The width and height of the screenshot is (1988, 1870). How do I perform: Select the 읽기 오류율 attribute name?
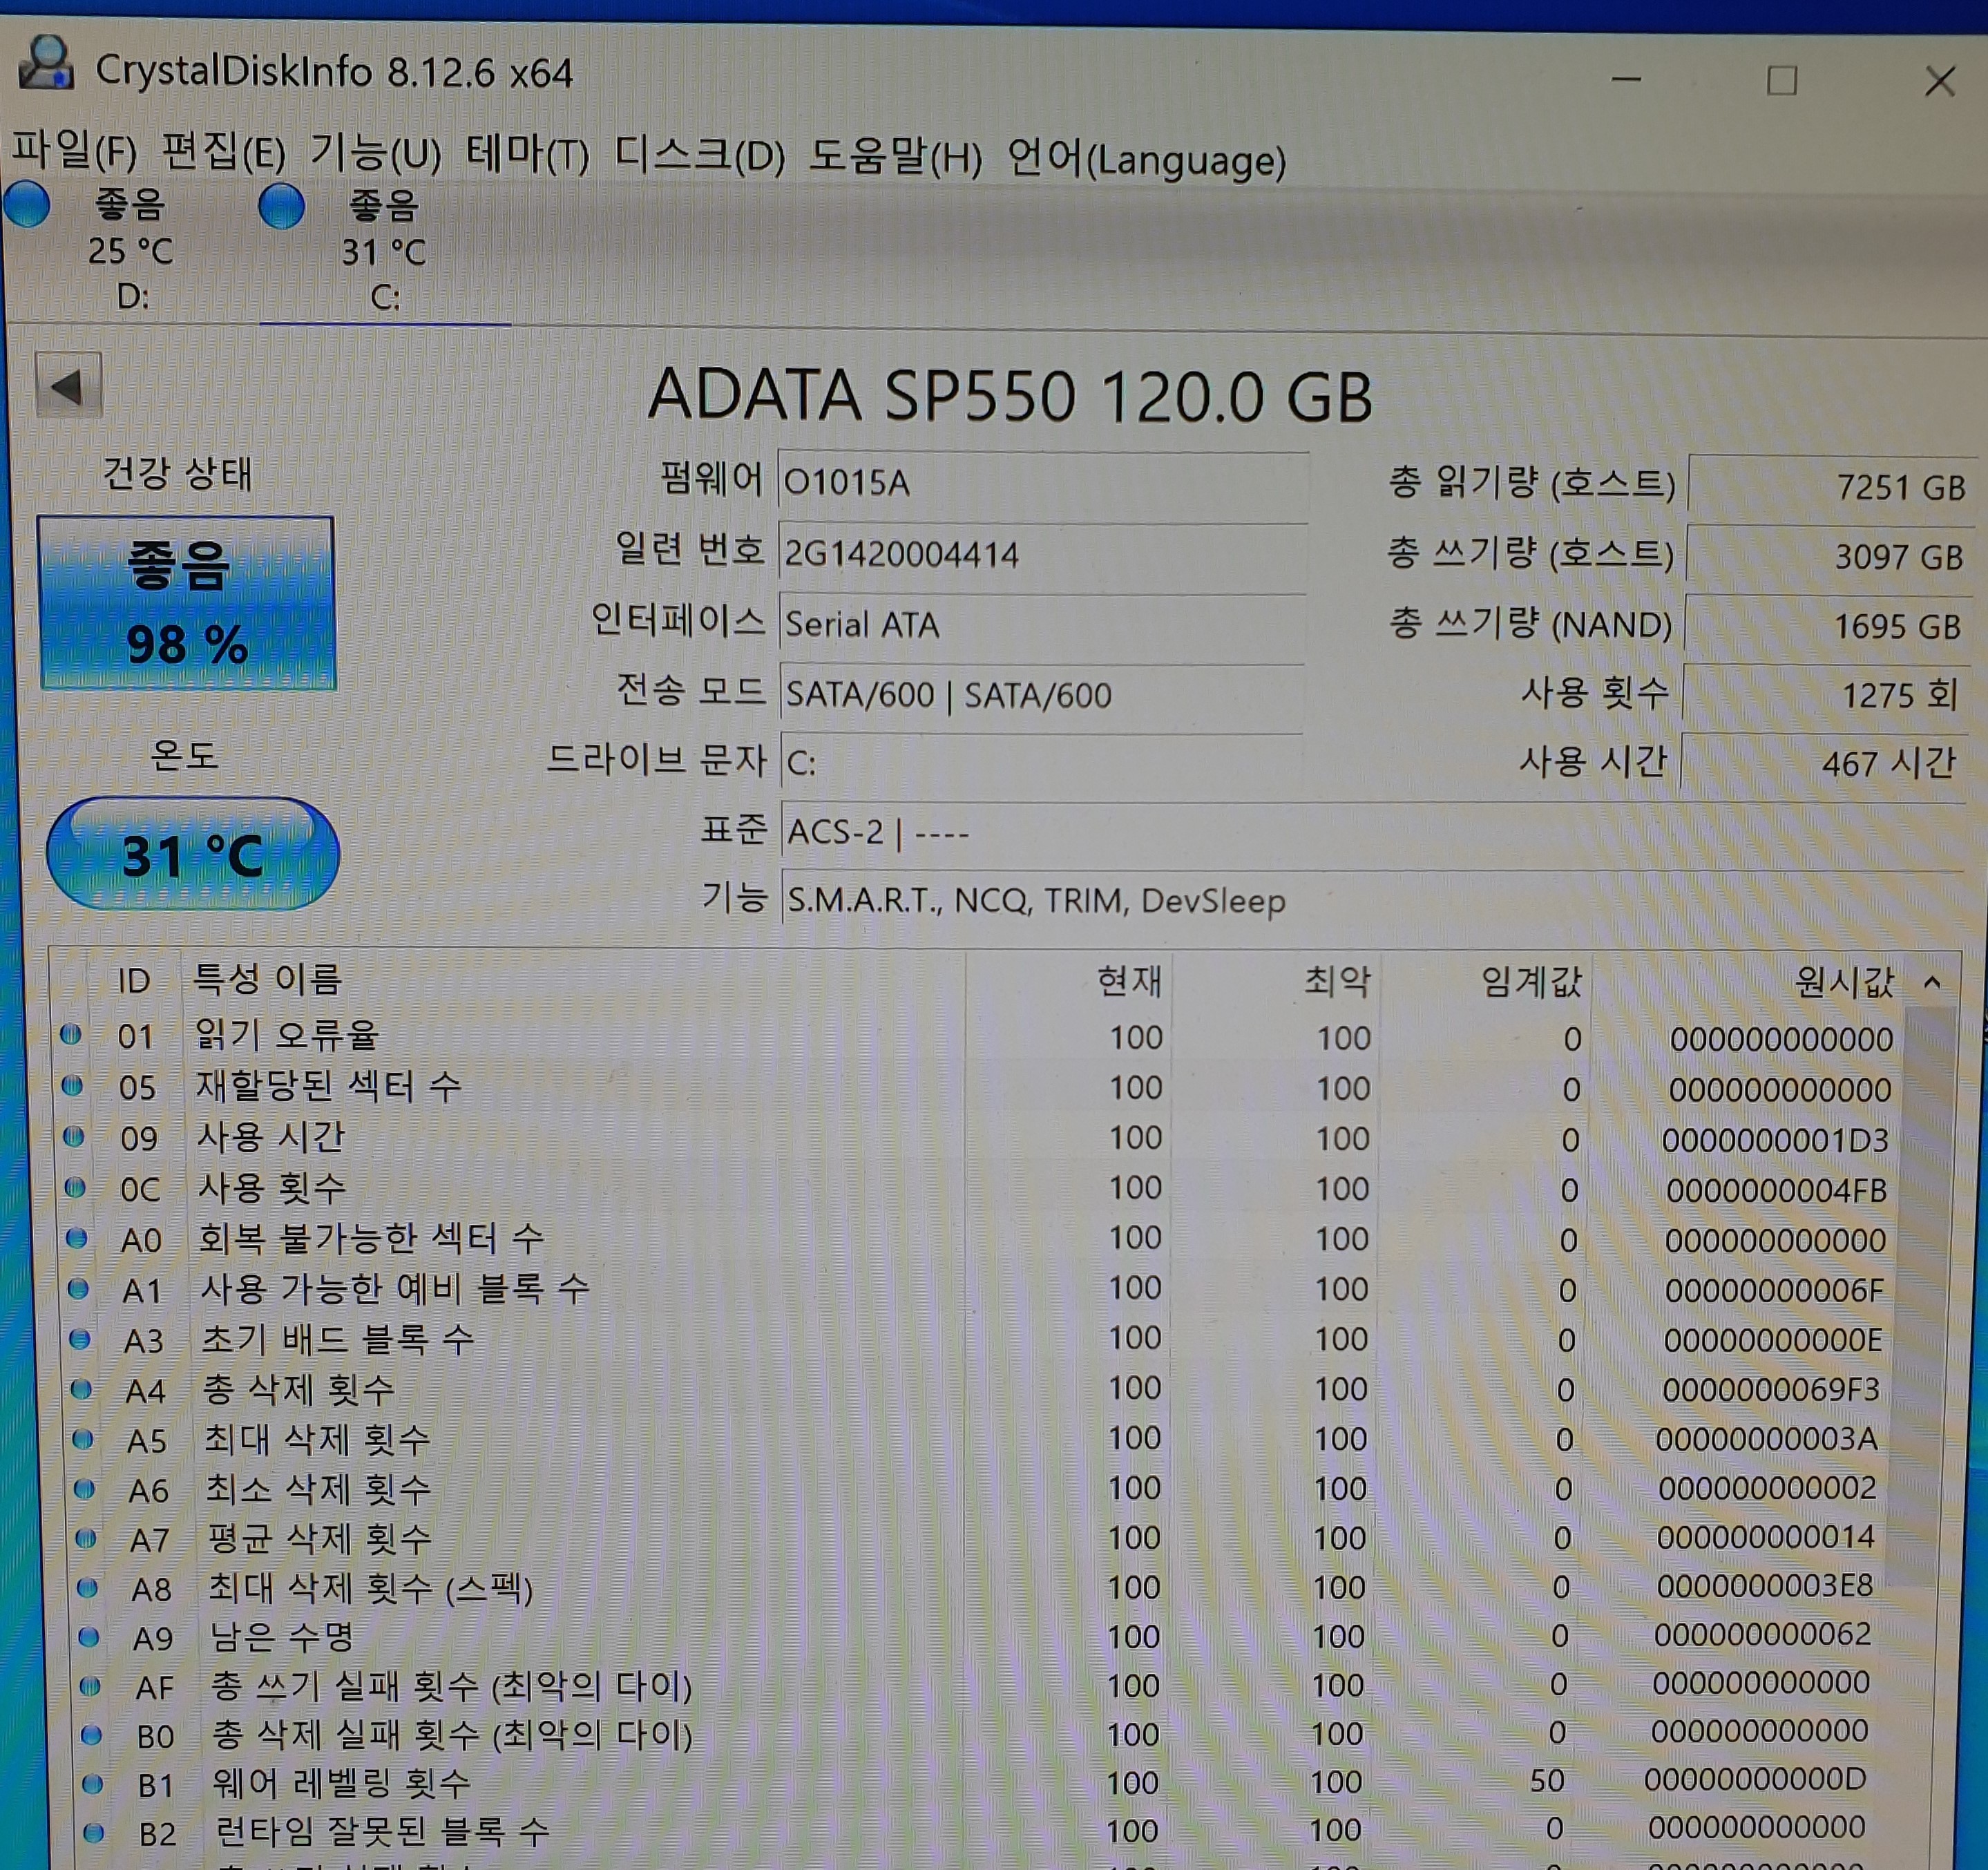[287, 1035]
